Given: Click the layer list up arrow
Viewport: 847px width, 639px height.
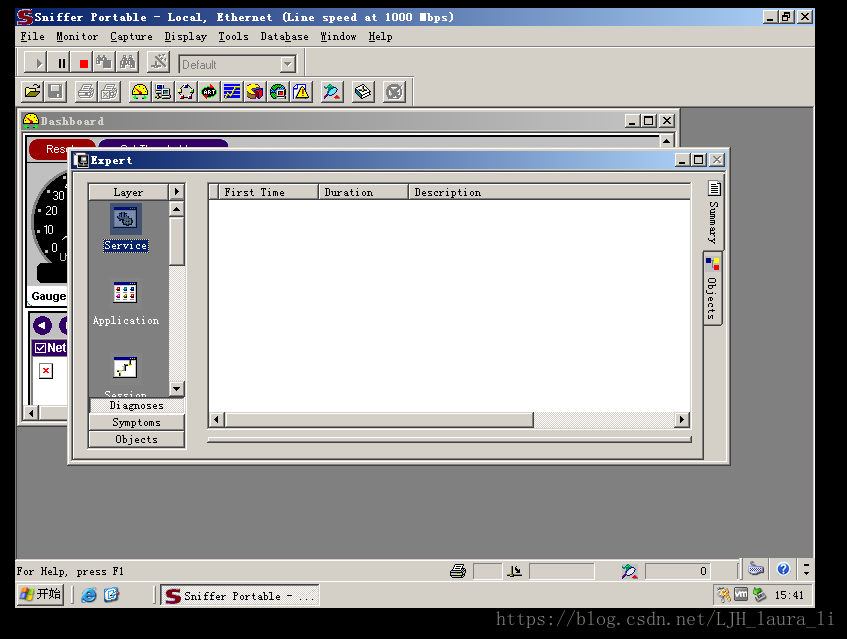Looking at the screenshot, I should 177,208.
